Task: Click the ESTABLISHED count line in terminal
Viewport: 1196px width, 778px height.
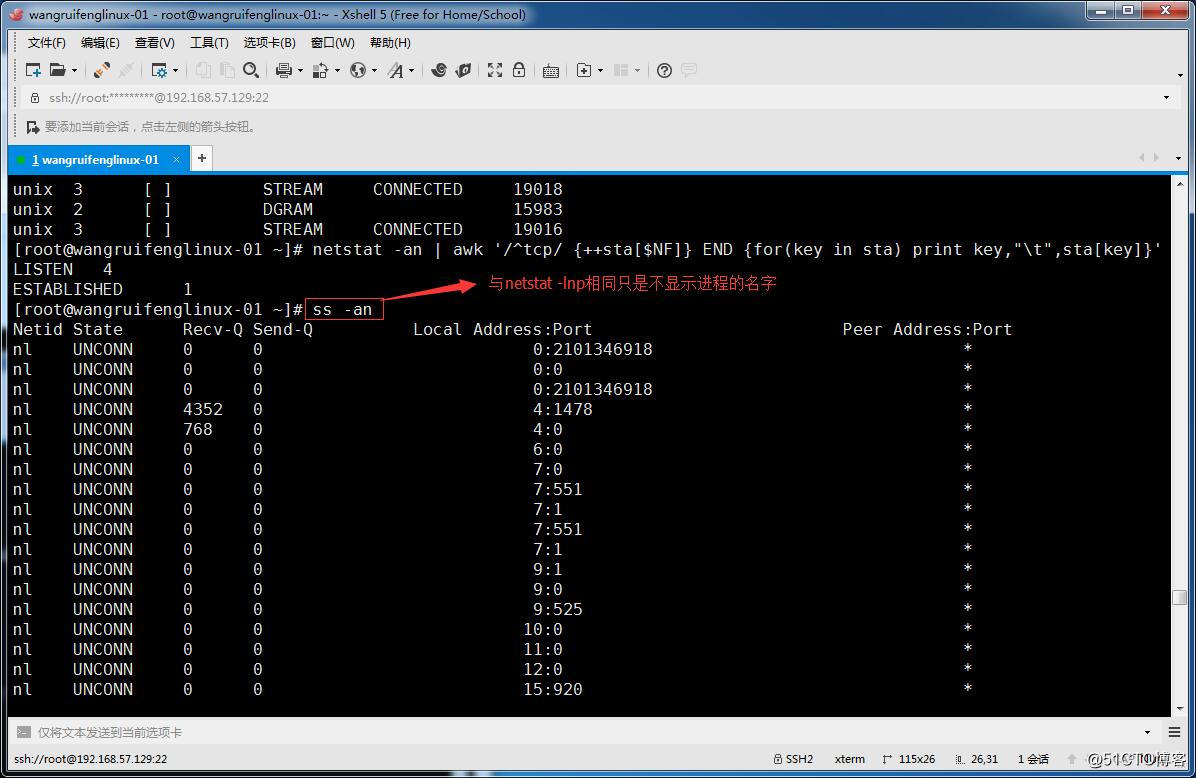Action: (x=102, y=290)
